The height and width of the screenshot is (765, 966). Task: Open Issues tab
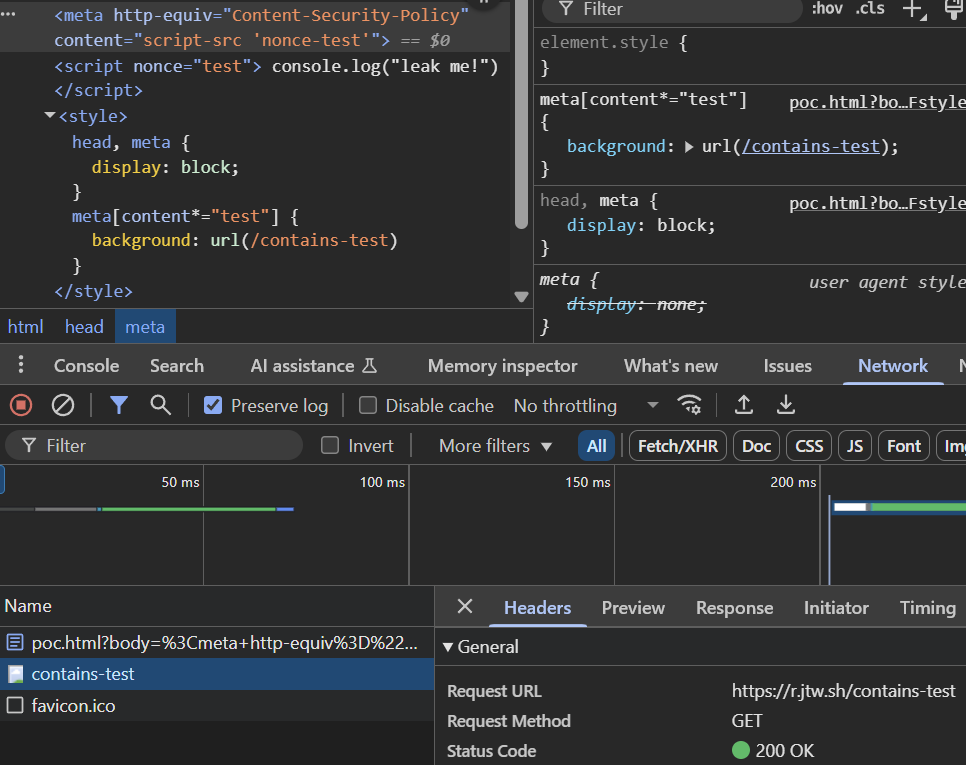(x=787, y=366)
